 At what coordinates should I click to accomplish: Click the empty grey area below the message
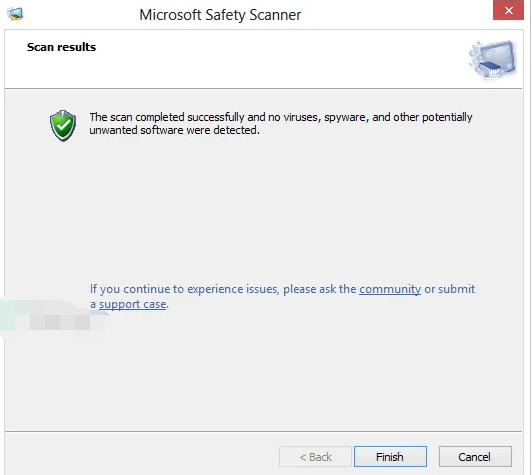point(265,210)
